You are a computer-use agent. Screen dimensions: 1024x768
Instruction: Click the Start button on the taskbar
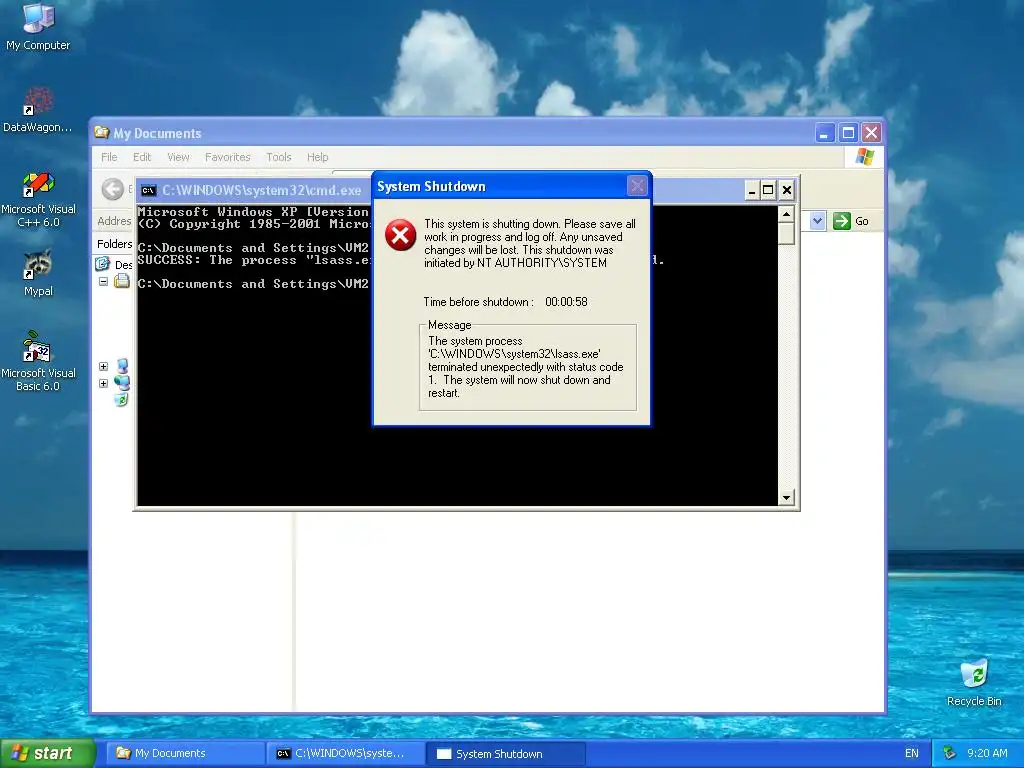coord(47,754)
